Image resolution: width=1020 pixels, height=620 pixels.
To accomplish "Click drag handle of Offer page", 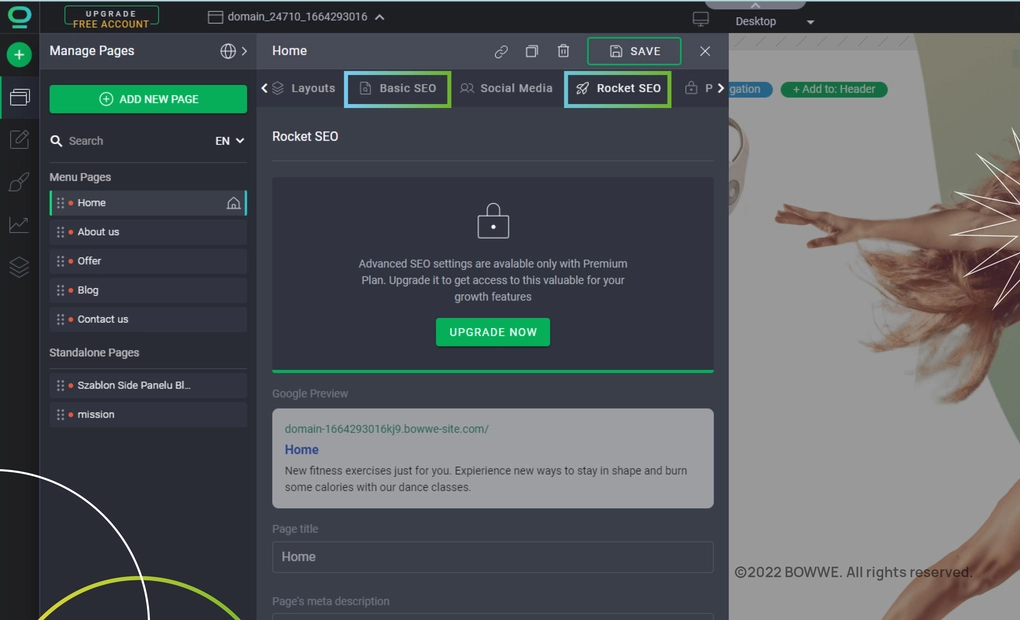I will pyautogui.click(x=60, y=261).
